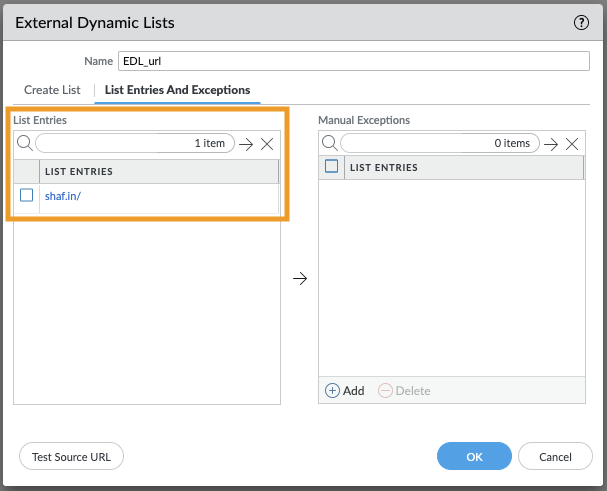The image size is (607, 491).
Task: Click the List Entries search box
Action: (135, 143)
